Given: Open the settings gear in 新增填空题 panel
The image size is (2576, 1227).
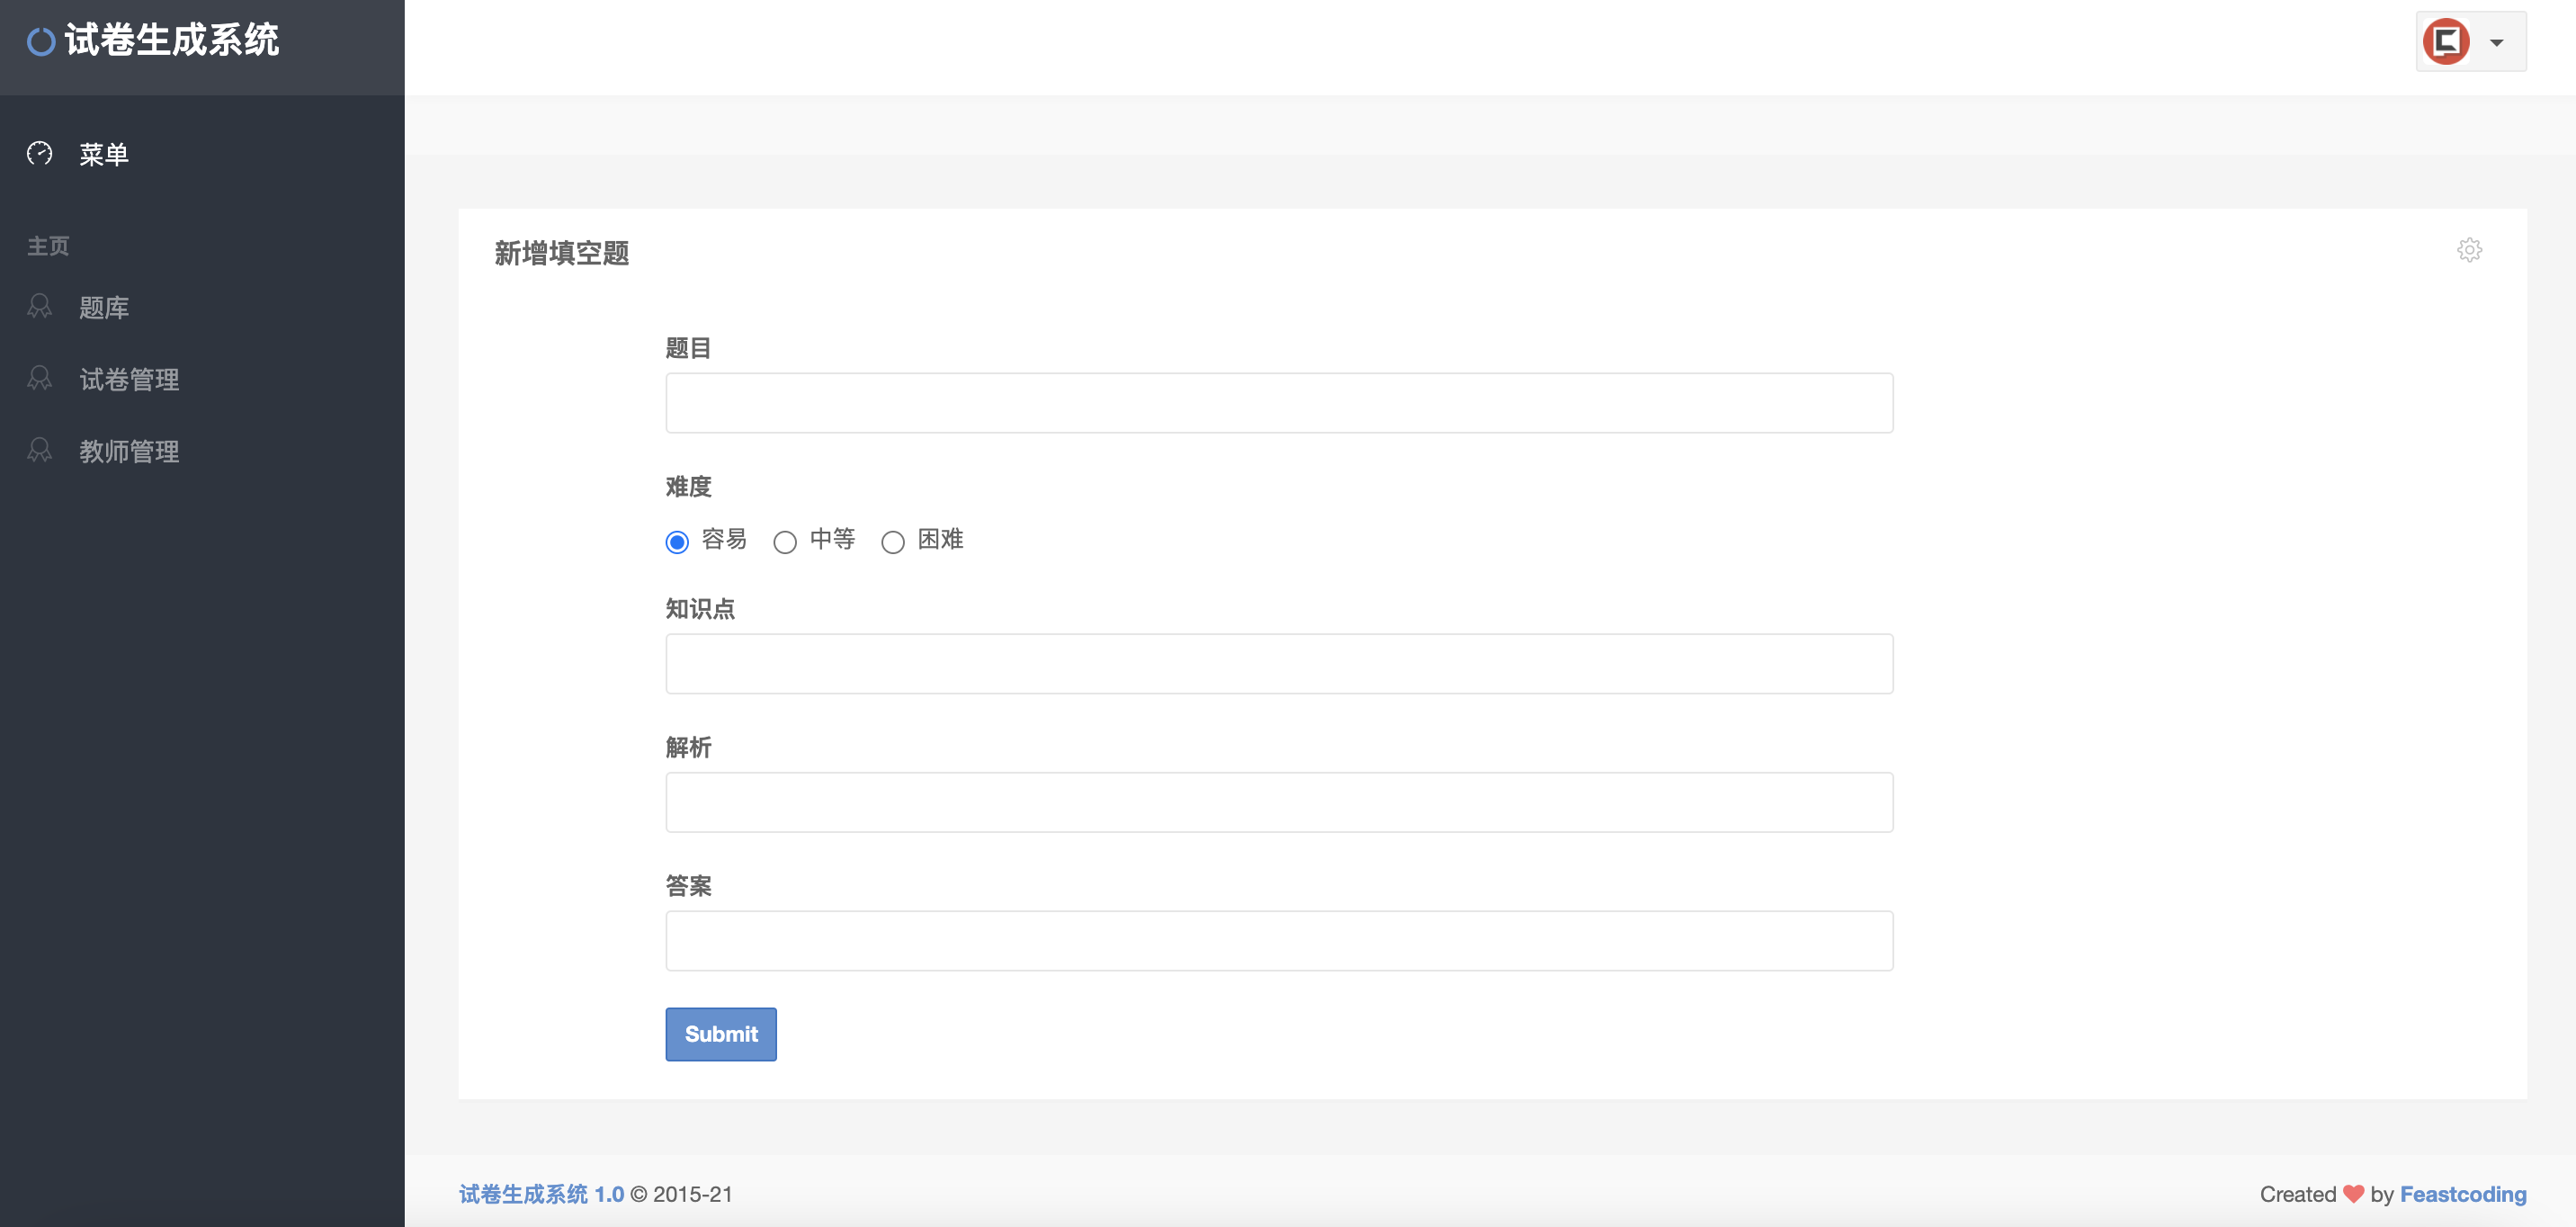Looking at the screenshot, I should tap(2469, 250).
